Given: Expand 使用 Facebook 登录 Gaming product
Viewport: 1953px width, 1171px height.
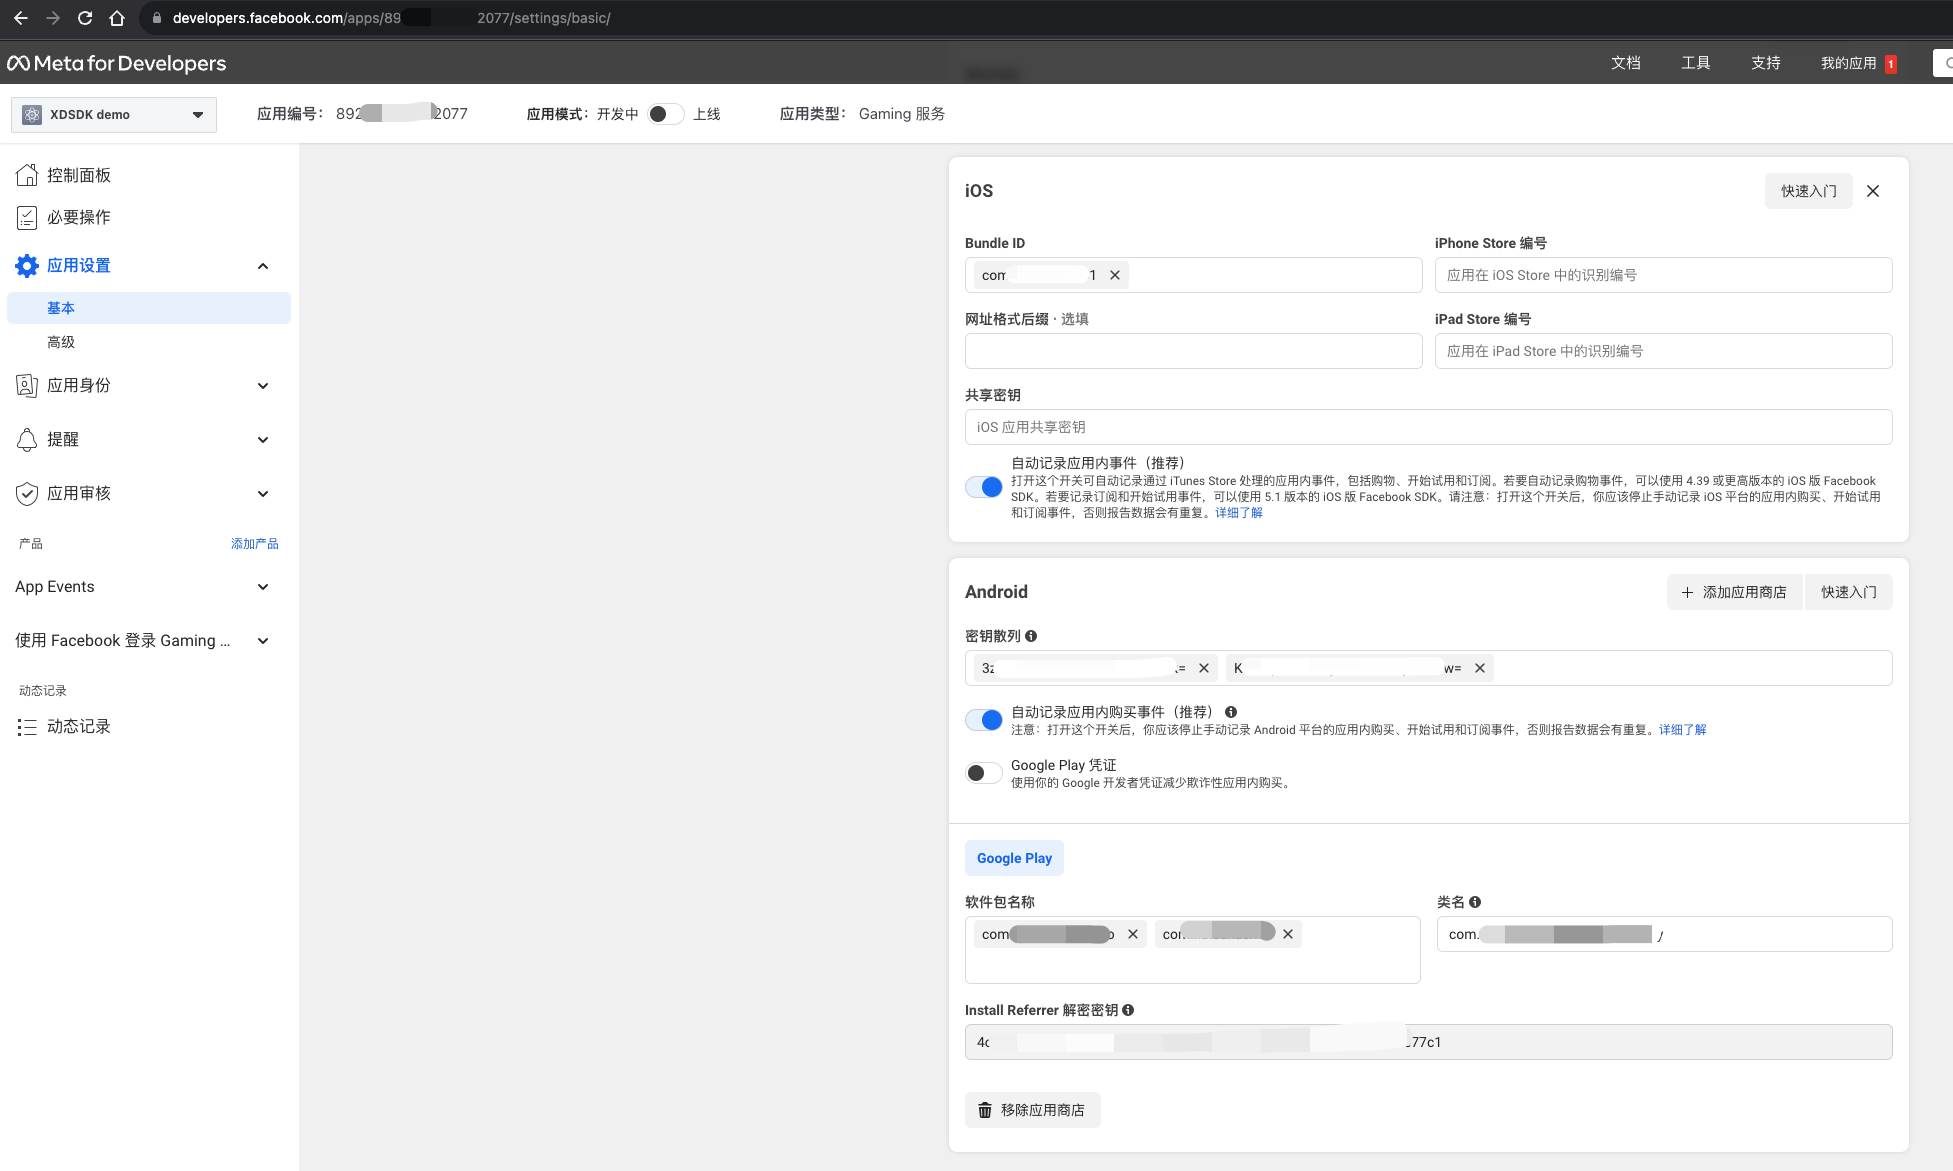Looking at the screenshot, I should coord(263,641).
